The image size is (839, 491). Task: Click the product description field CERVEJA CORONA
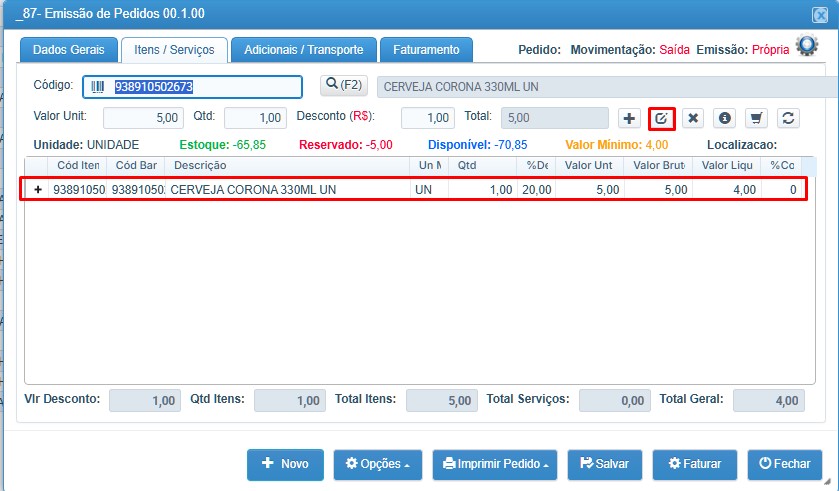tap(607, 87)
